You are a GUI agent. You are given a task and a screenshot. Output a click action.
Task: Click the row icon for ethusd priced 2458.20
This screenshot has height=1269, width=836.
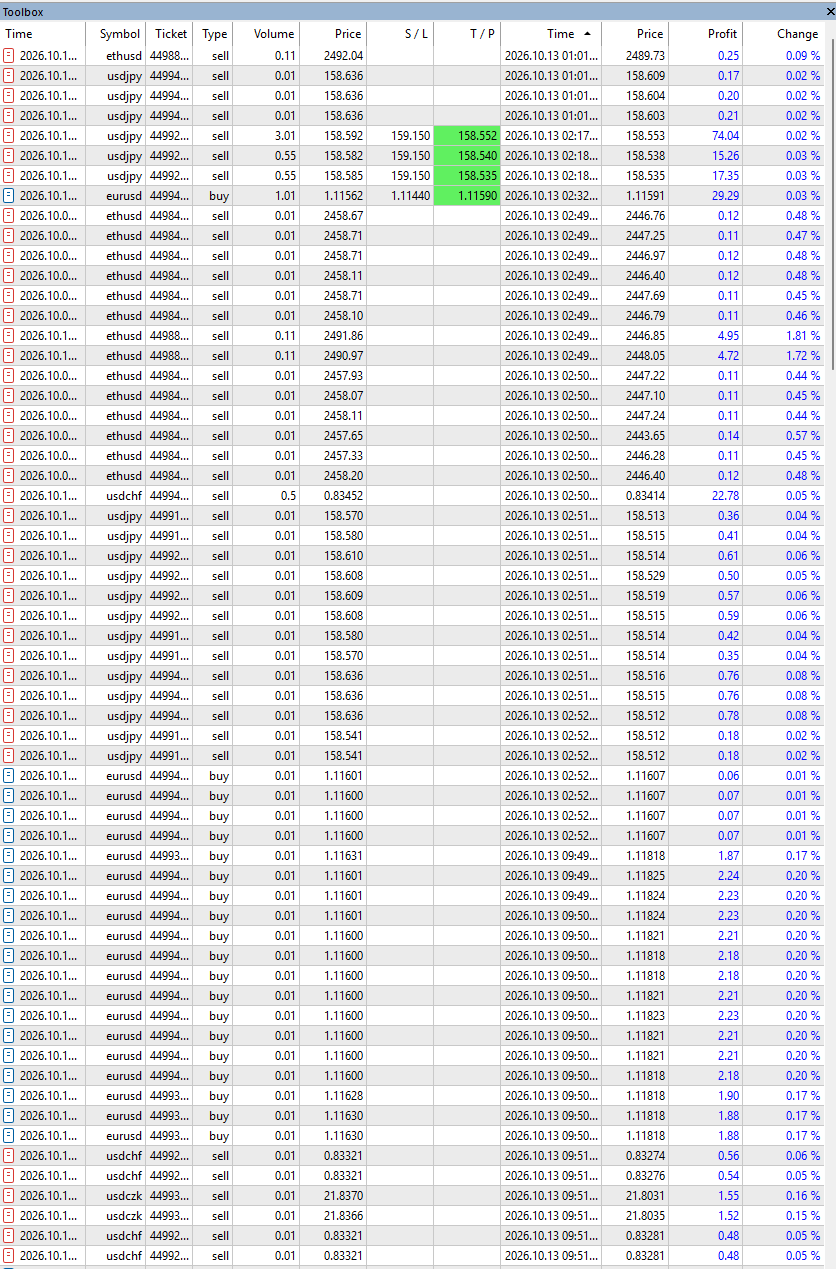click(x=9, y=476)
